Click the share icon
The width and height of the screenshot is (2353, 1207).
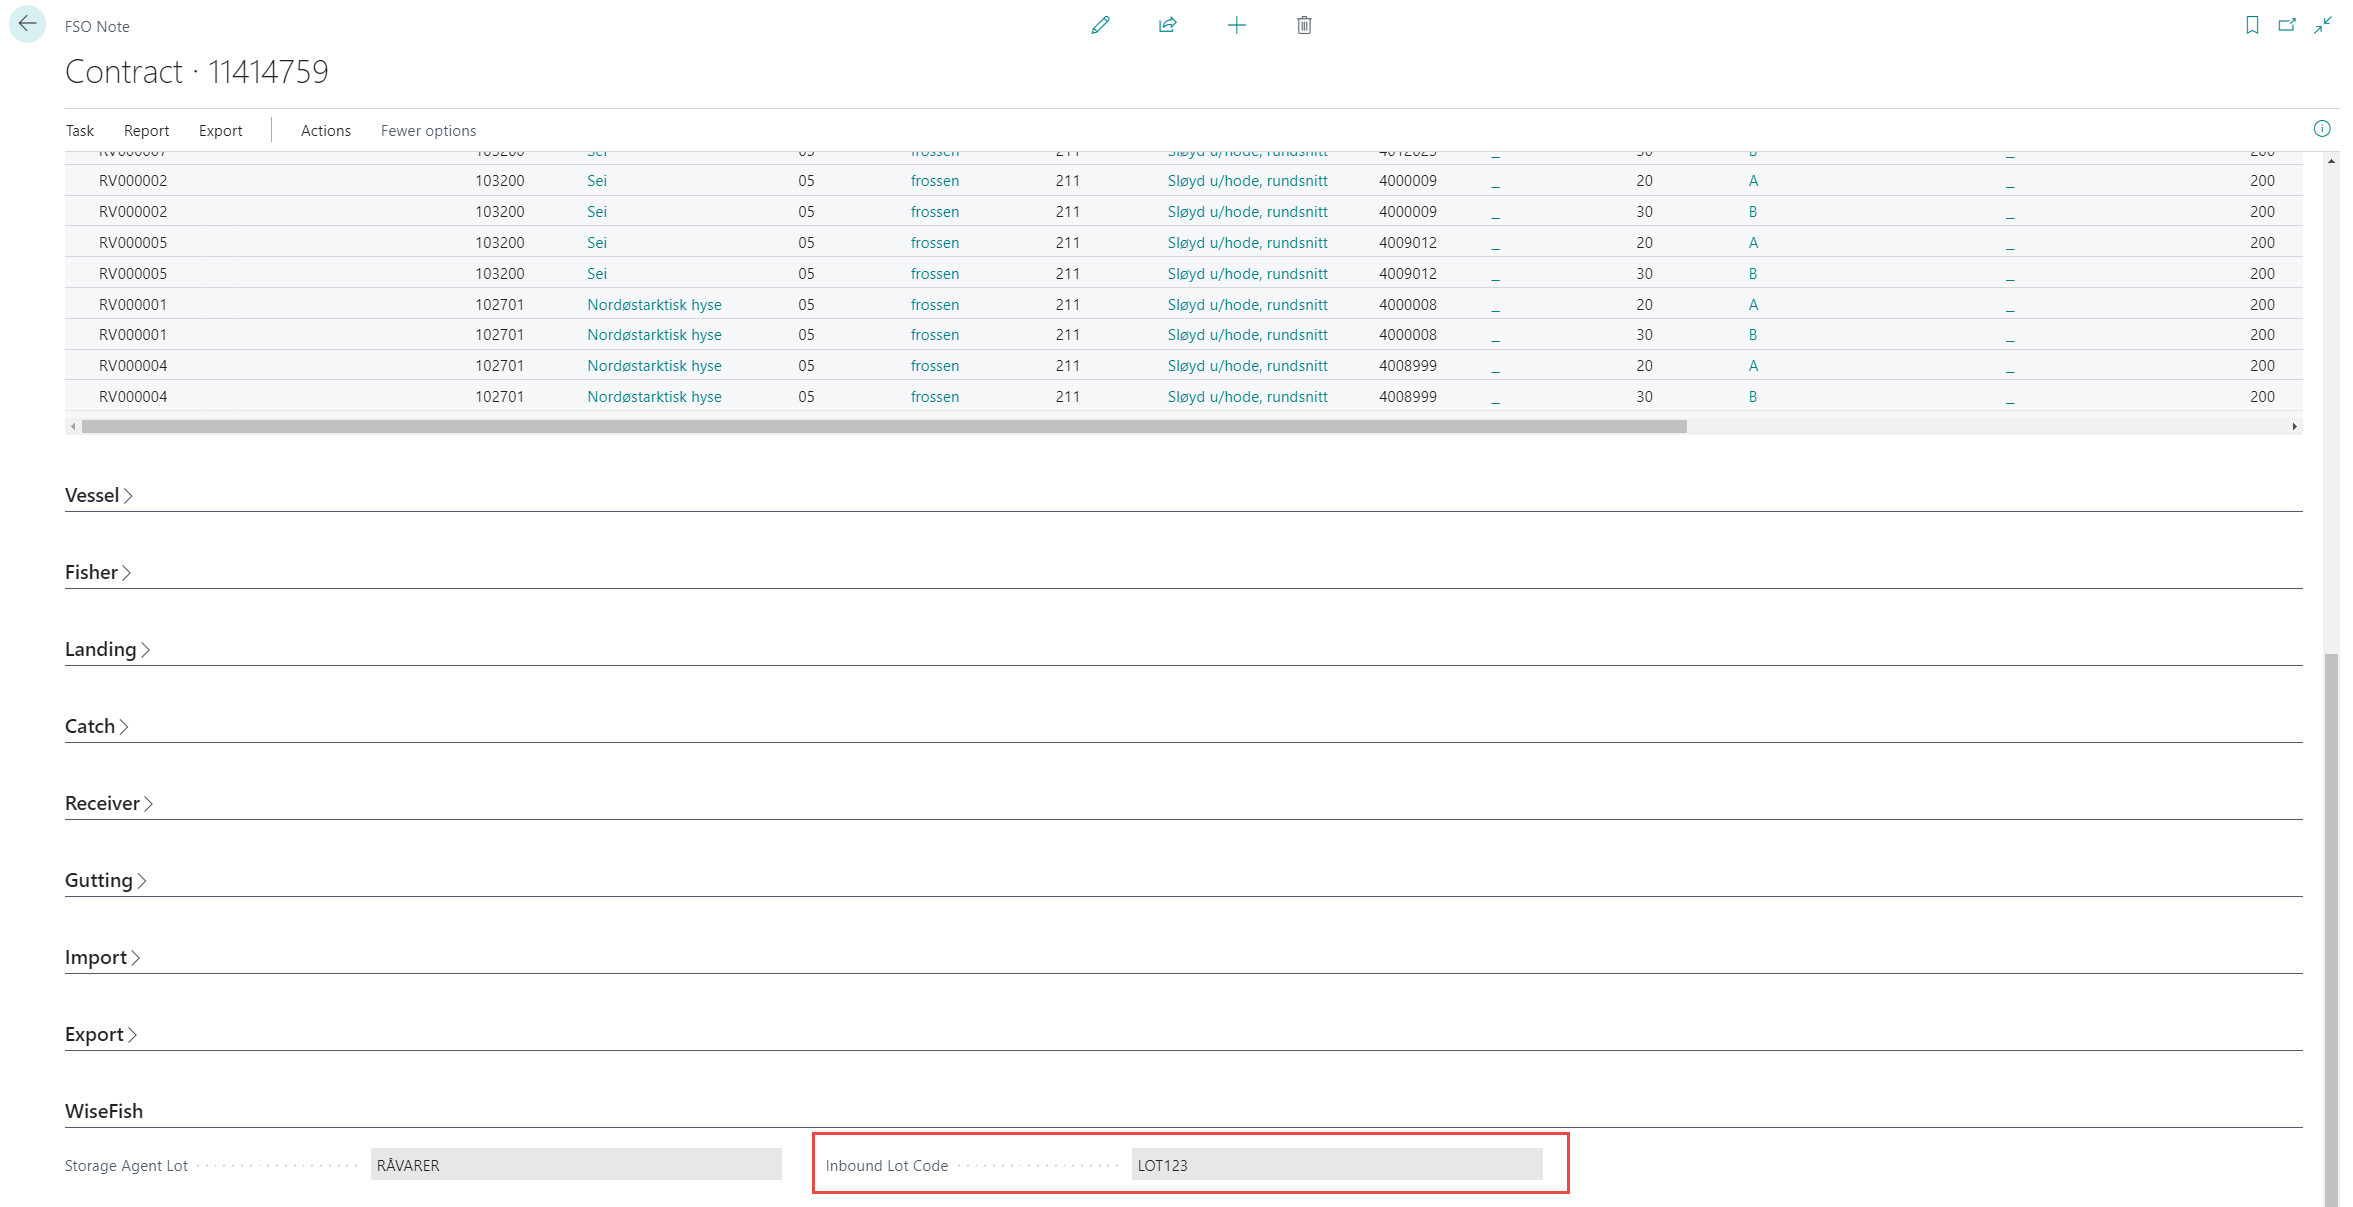point(1167,25)
